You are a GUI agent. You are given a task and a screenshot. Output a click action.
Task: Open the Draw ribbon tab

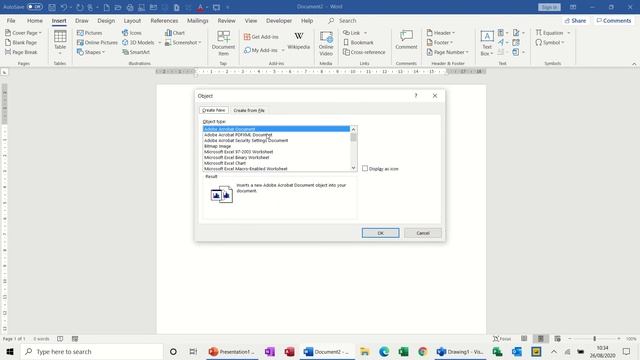coord(82,20)
